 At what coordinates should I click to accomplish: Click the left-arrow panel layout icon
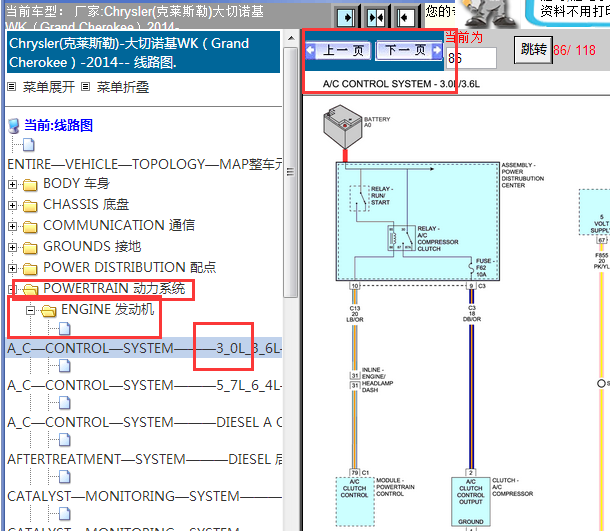(x=405, y=17)
